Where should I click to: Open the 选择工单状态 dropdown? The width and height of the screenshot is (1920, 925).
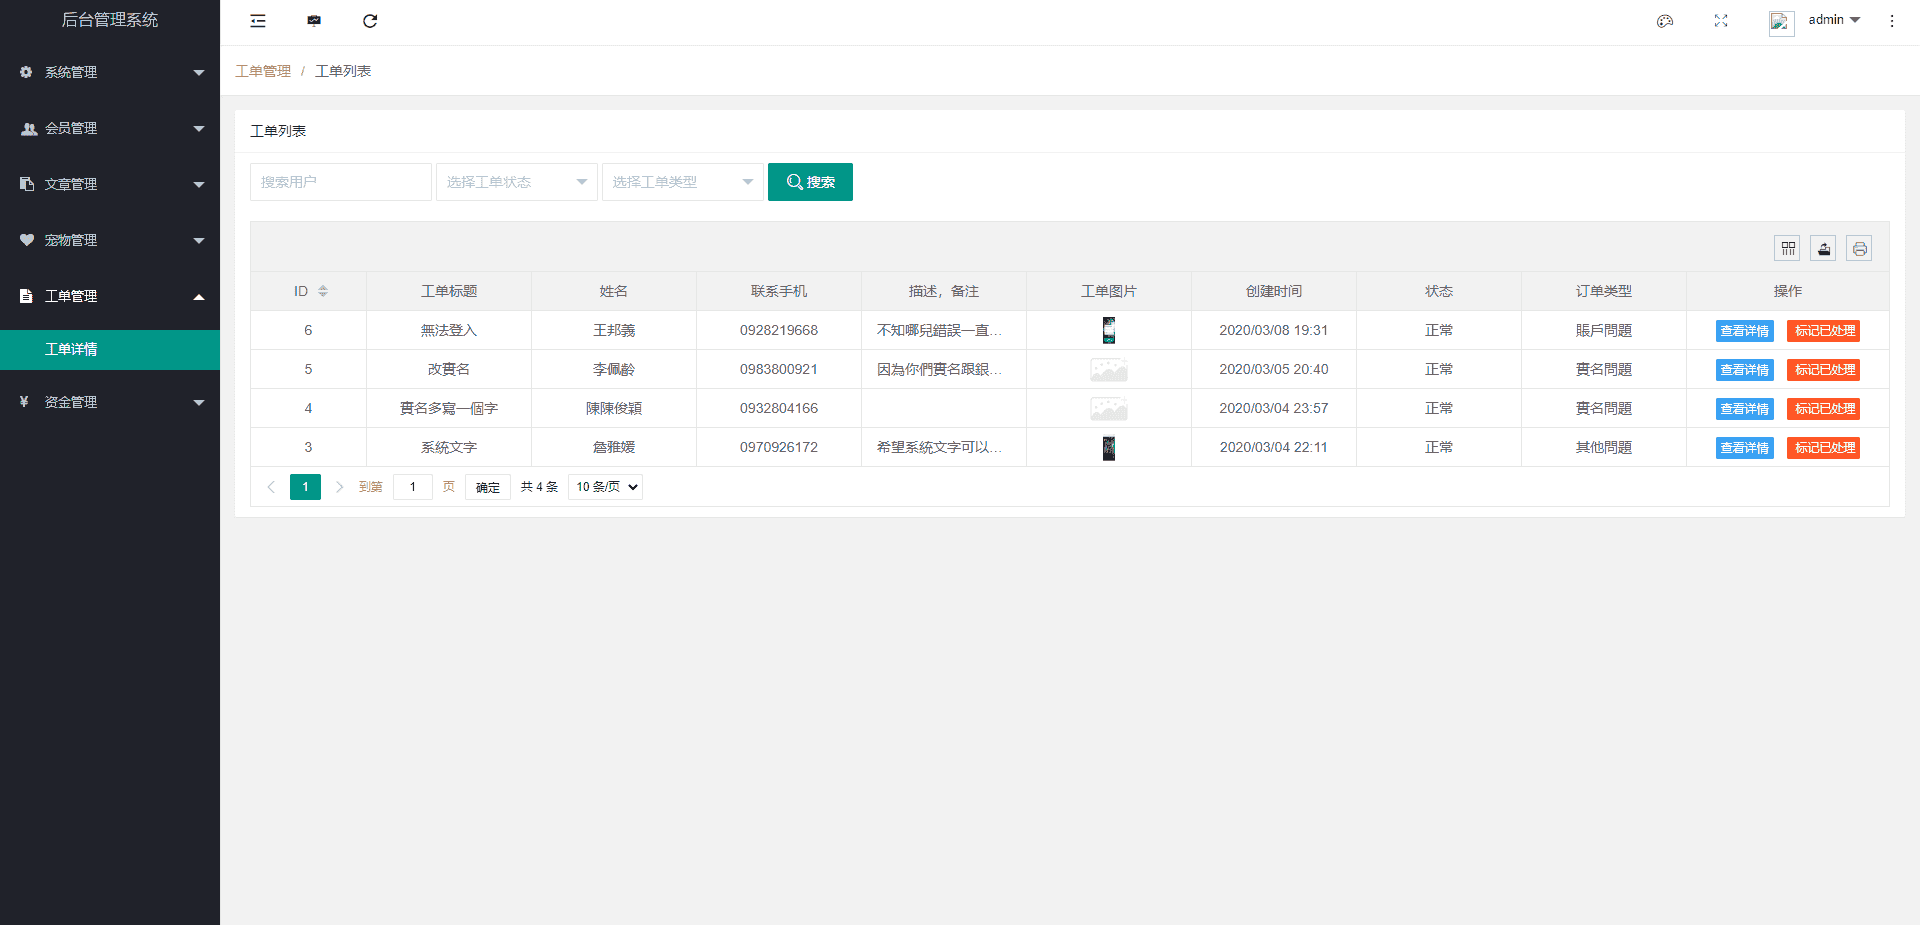(x=516, y=182)
